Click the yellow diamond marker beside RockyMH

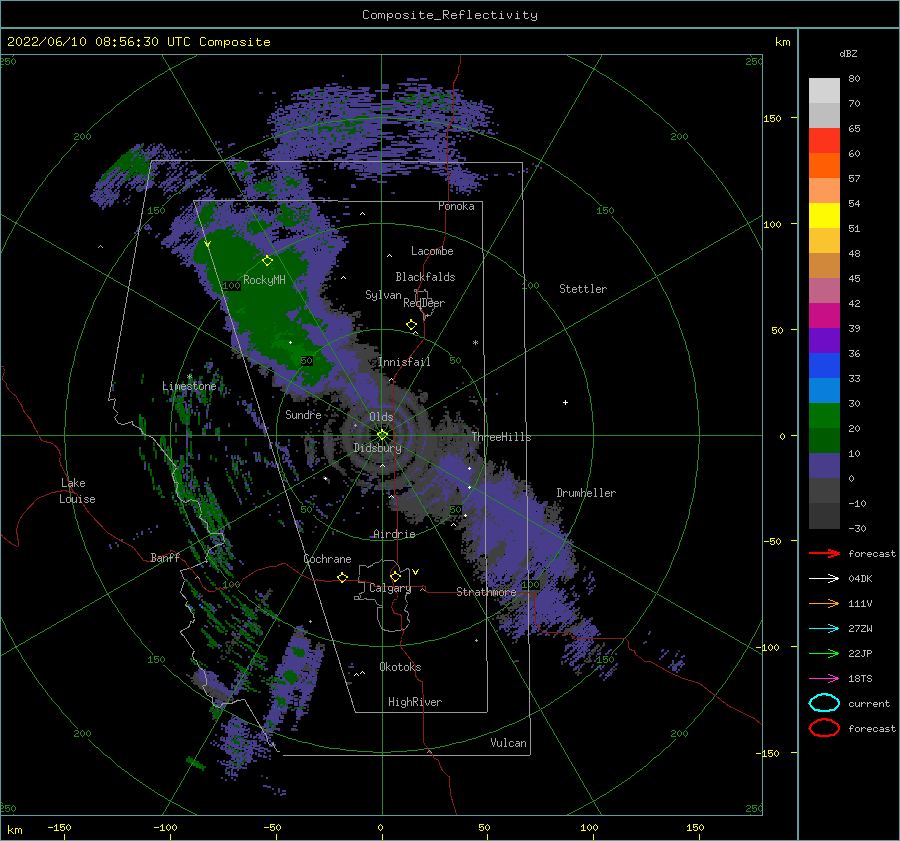click(x=267, y=261)
